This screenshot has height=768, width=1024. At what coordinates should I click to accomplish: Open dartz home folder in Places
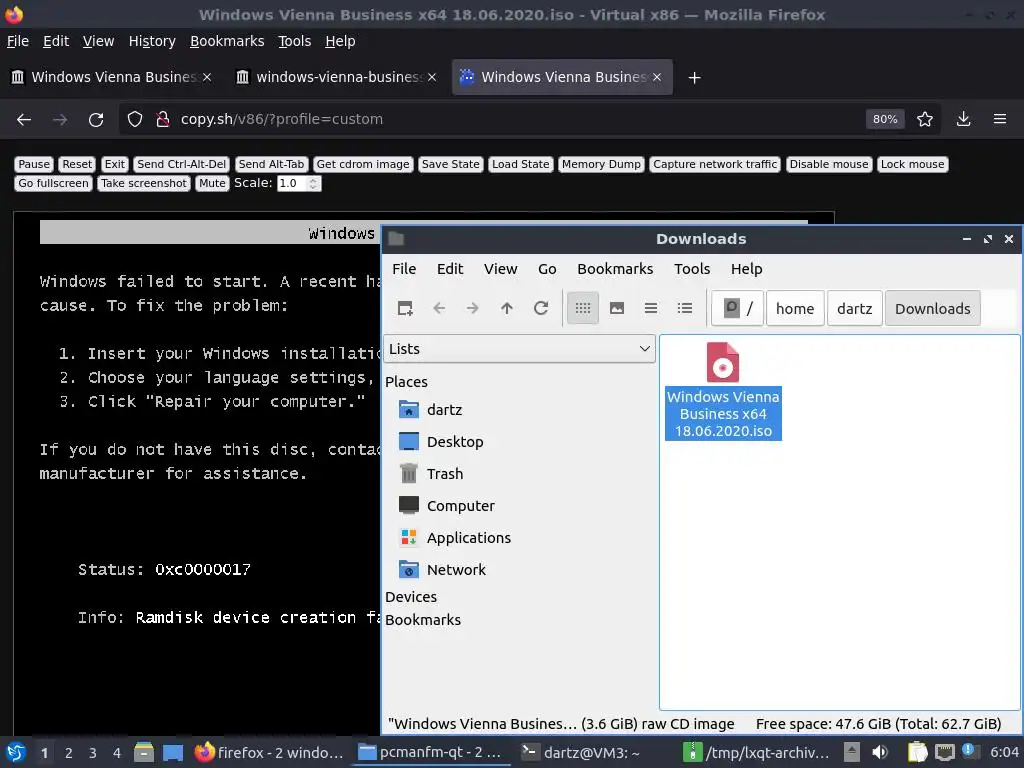tap(431, 410)
